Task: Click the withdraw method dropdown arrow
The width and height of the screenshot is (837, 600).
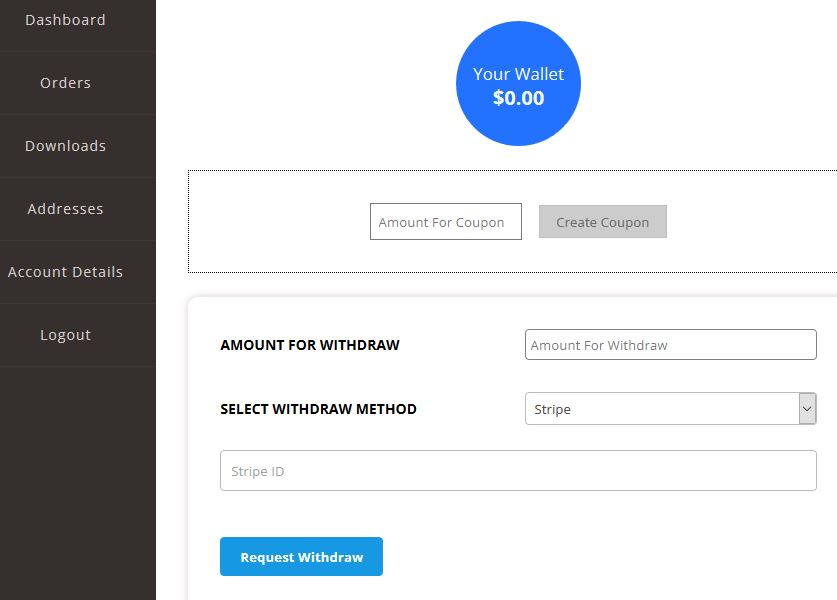Action: coord(807,409)
